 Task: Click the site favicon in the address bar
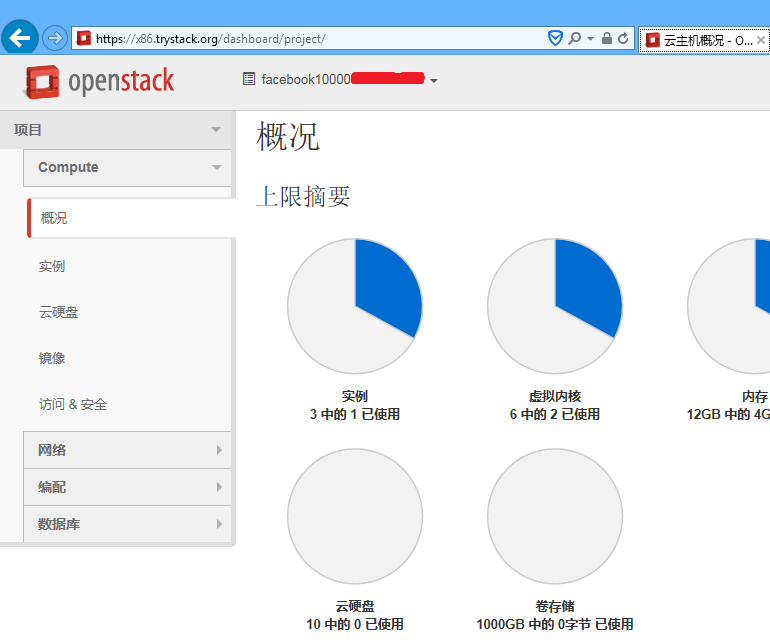[x=84, y=39]
